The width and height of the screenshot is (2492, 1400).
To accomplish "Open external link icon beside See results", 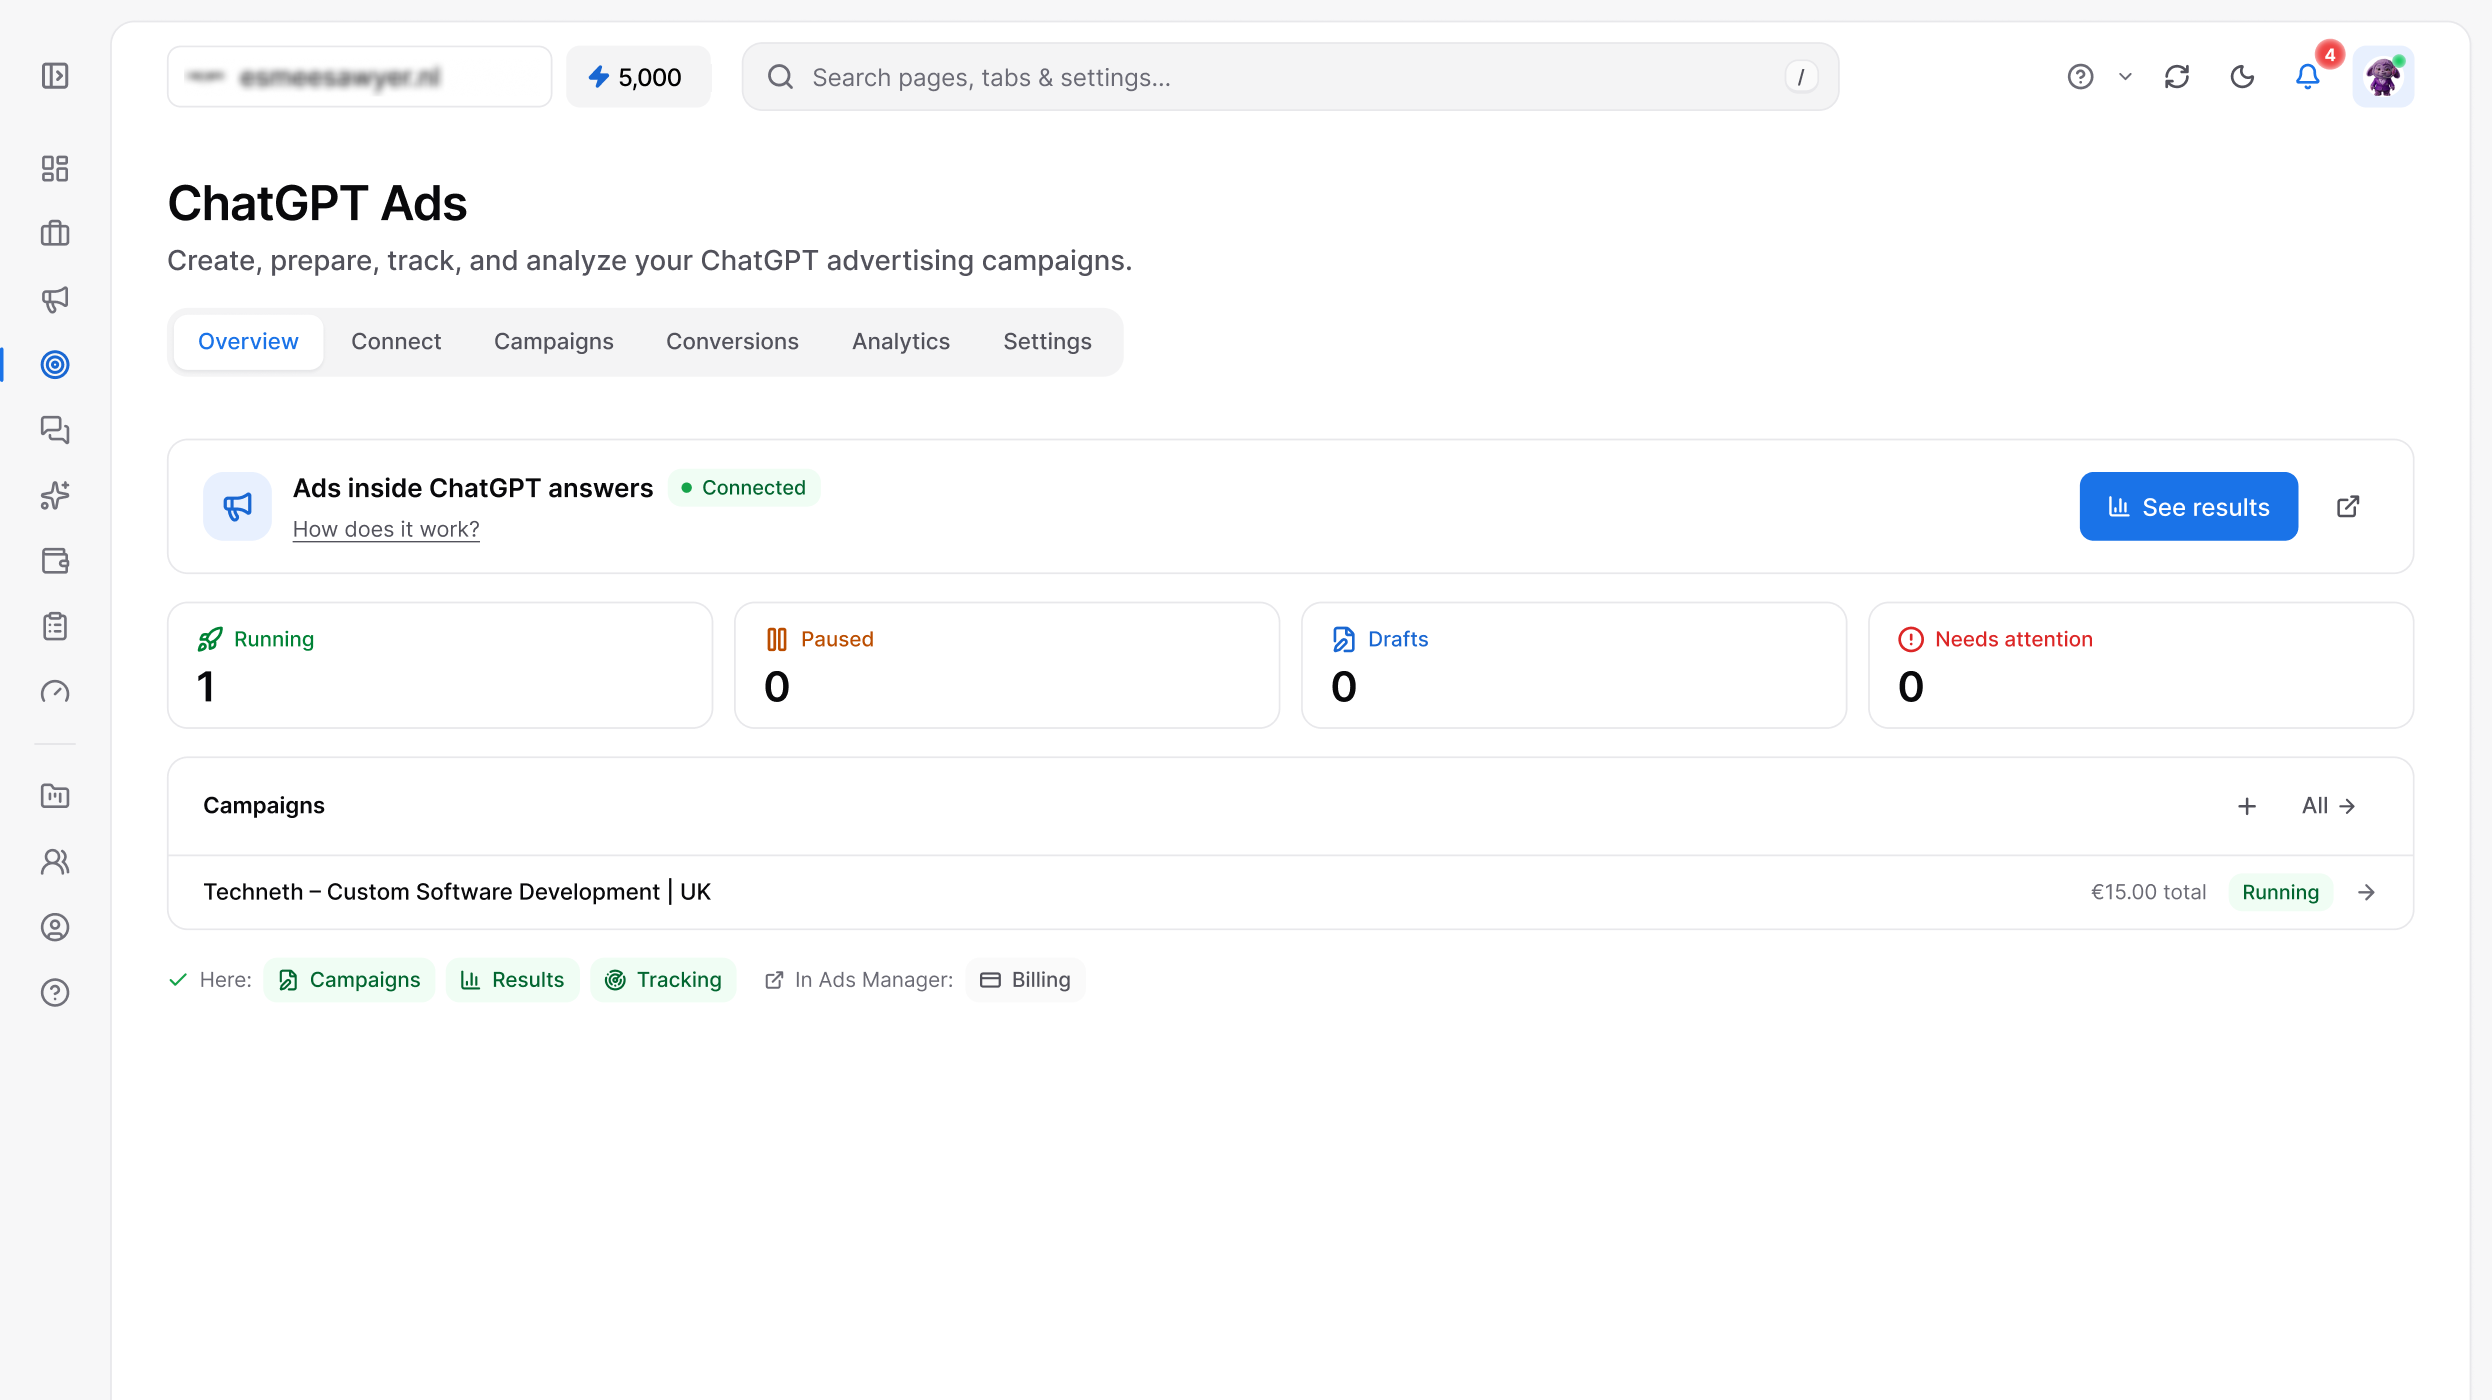I will click(2348, 507).
